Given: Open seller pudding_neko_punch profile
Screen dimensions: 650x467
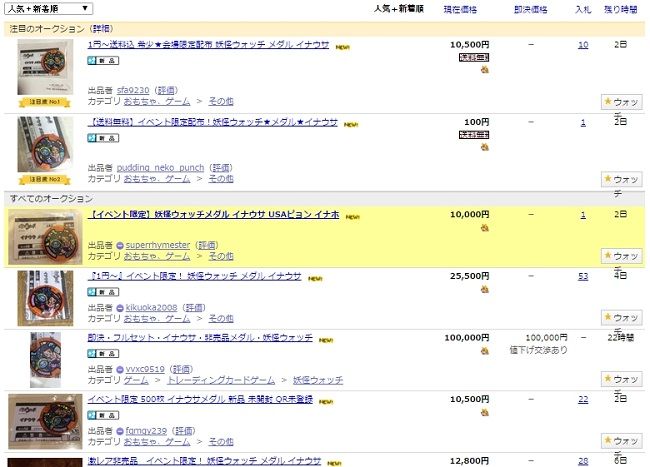Looking at the screenshot, I should [160, 167].
